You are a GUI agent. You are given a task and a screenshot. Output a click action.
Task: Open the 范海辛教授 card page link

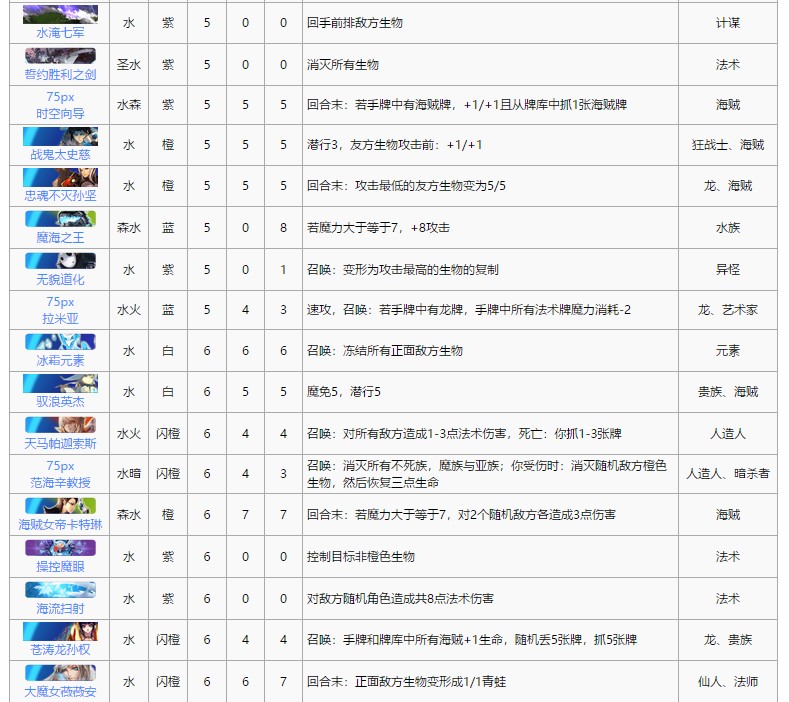click(x=60, y=482)
